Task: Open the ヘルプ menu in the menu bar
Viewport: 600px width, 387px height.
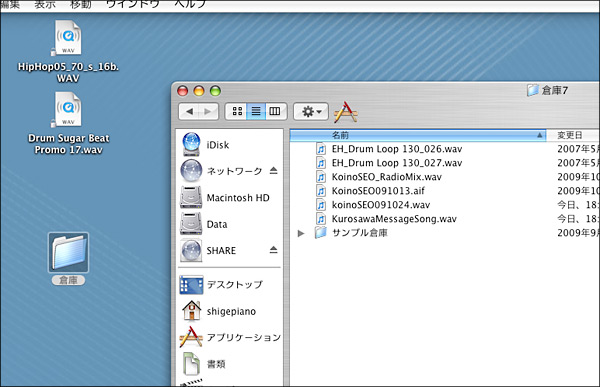Action: click(190, 5)
